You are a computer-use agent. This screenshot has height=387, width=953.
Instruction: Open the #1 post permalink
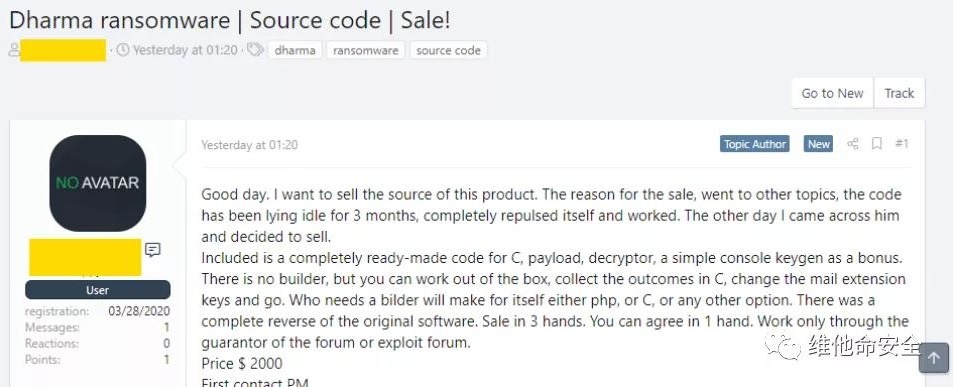pyautogui.click(x=901, y=144)
